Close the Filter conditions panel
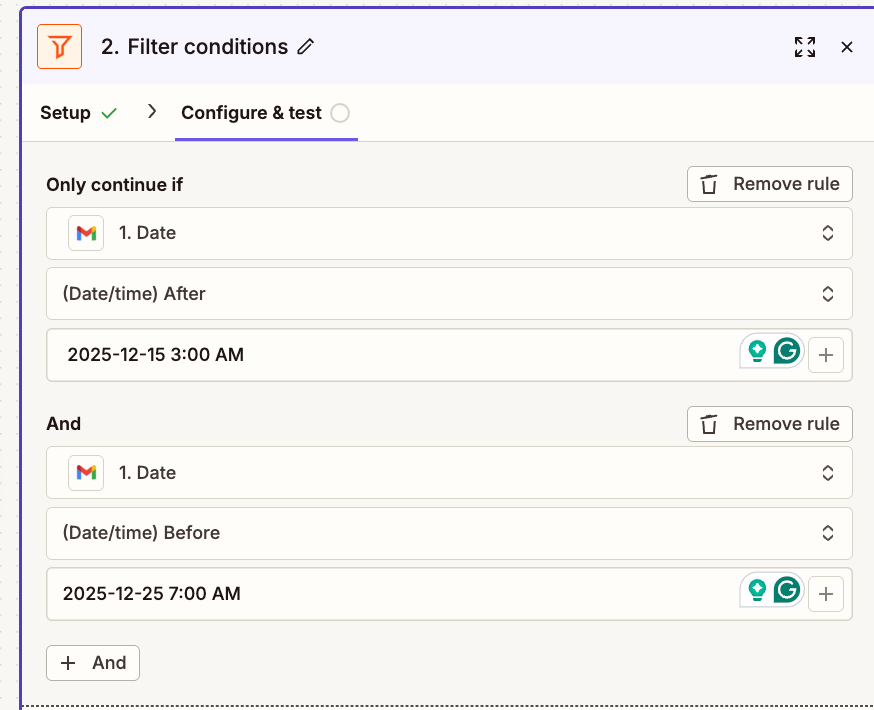Image resolution: width=874 pixels, height=710 pixels. 847,47
